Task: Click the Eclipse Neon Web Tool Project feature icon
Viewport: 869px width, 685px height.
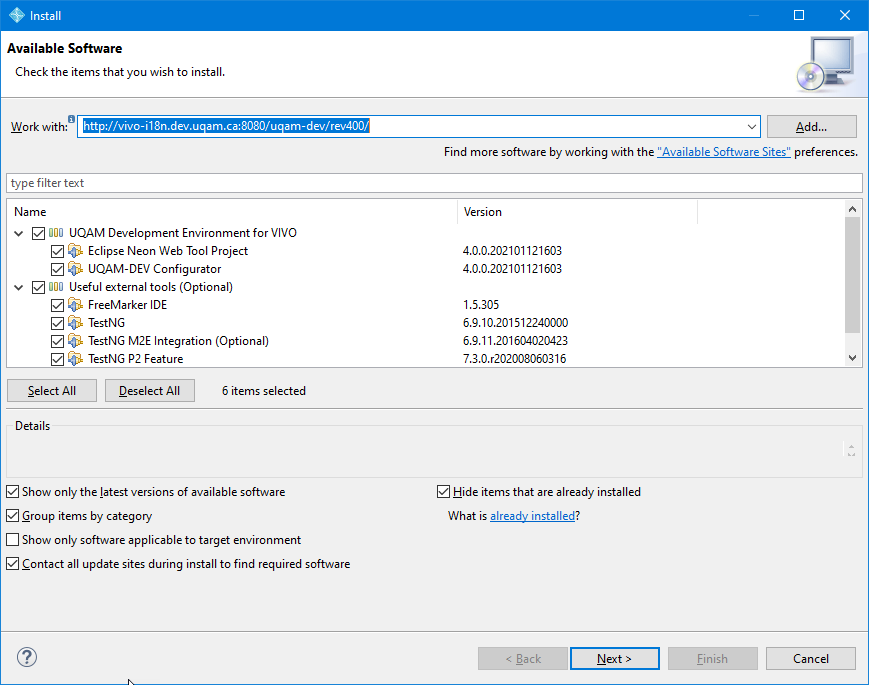Action: pos(75,251)
